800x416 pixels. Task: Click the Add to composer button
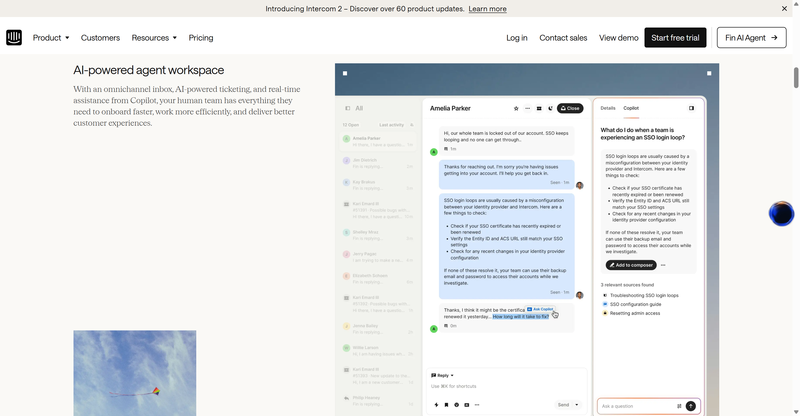(x=631, y=265)
